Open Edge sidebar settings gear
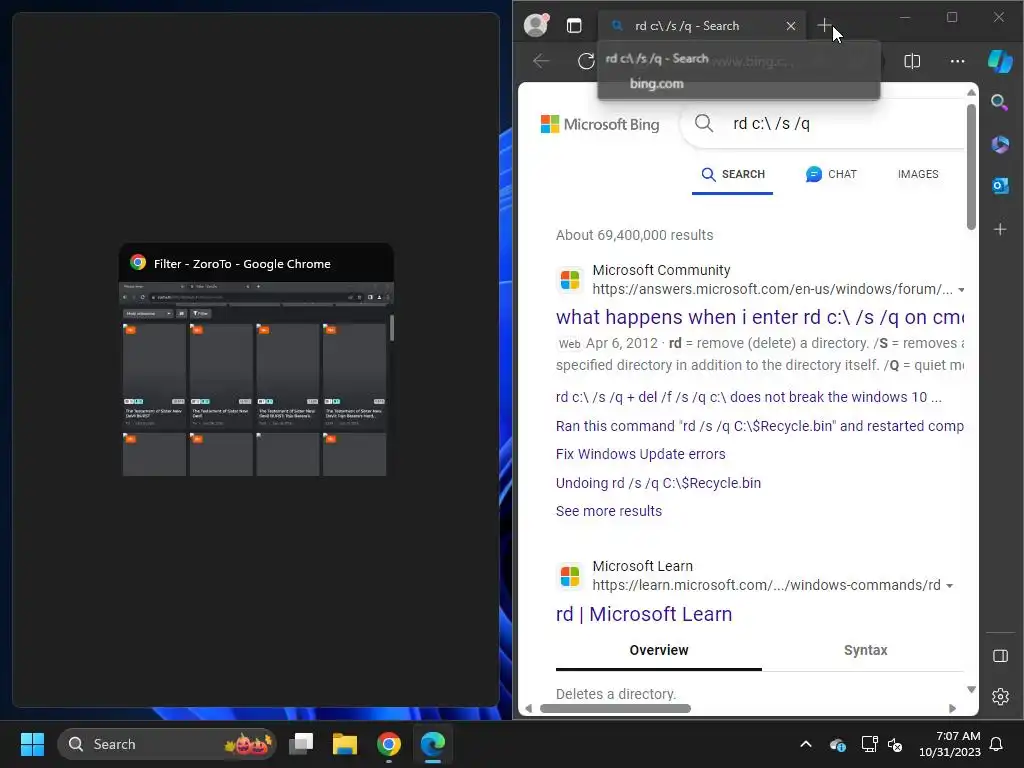Screen dimensions: 1024x768 coord(1000,697)
